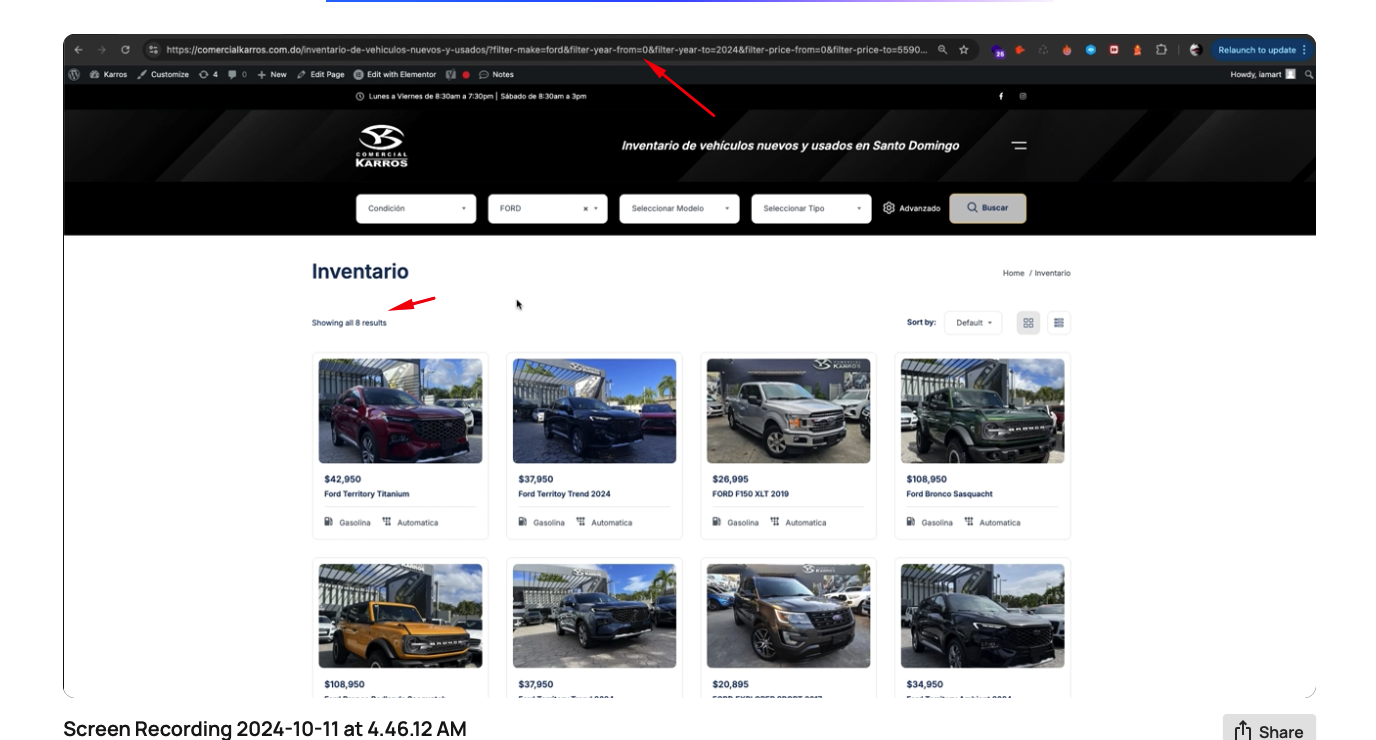Click the $42,950 price text
The width and height of the screenshot is (1376, 740).
(x=342, y=479)
